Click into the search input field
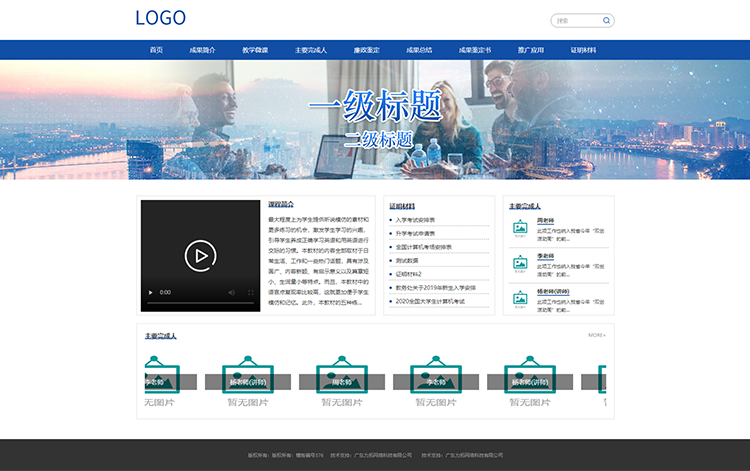750x471 pixels. coord(577,20)
